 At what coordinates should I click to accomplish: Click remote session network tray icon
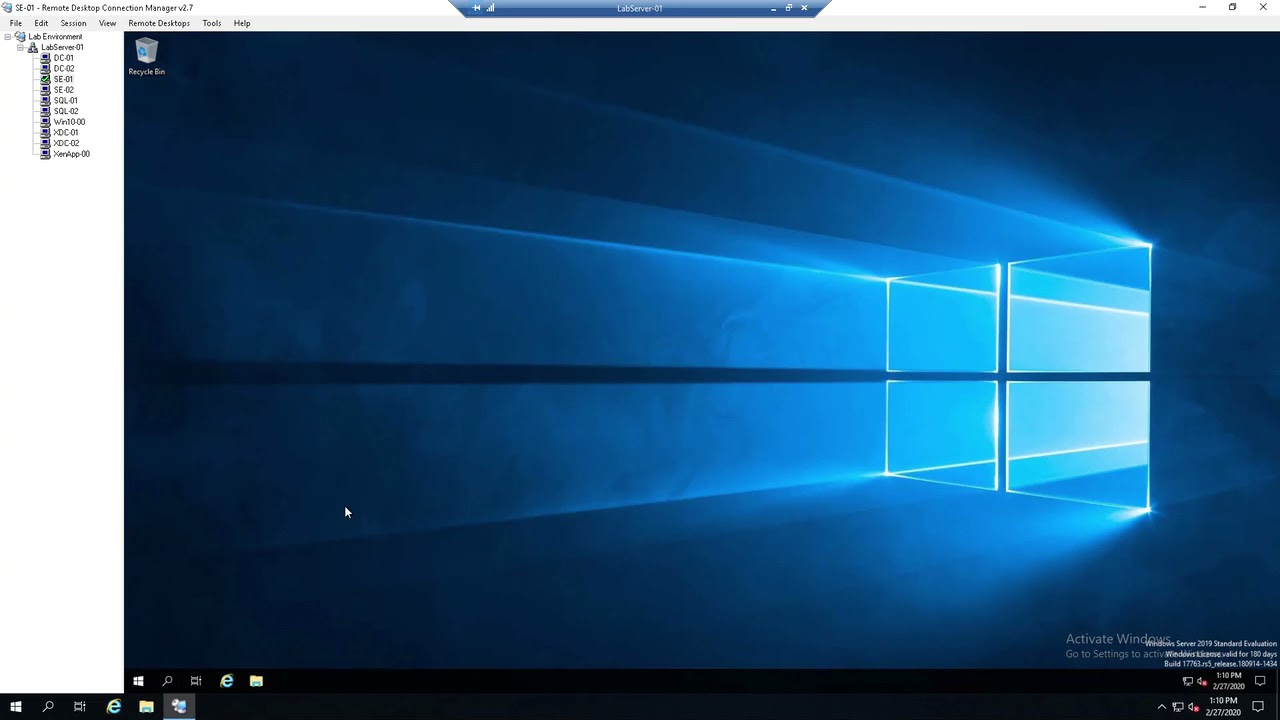click(1187, 681)
